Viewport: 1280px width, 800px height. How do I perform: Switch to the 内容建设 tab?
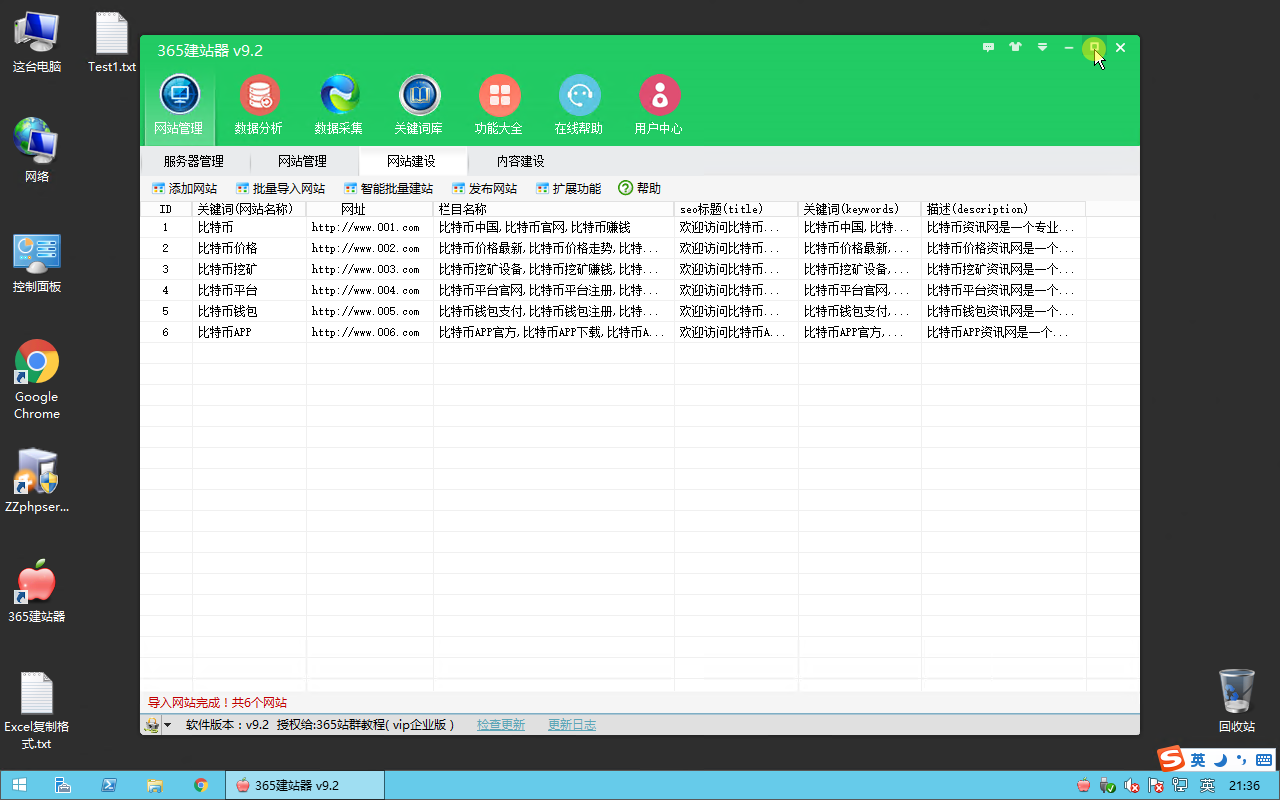coord(520,161)
